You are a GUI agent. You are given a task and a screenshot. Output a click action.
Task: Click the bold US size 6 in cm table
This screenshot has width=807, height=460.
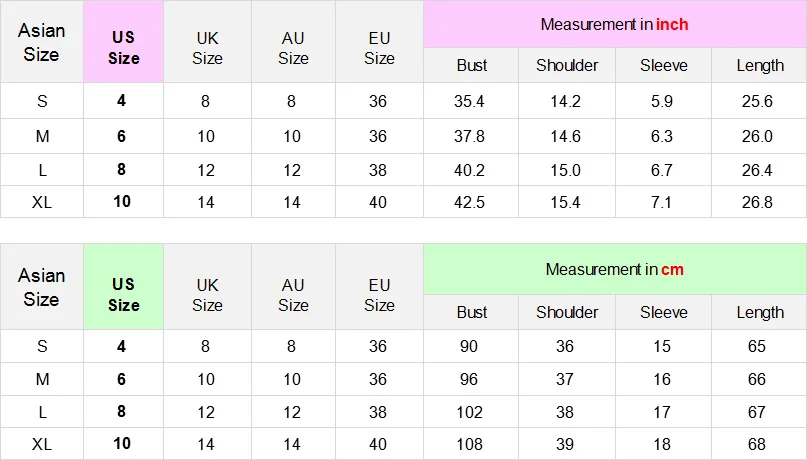pyautogui.click(x=121, y=379)
